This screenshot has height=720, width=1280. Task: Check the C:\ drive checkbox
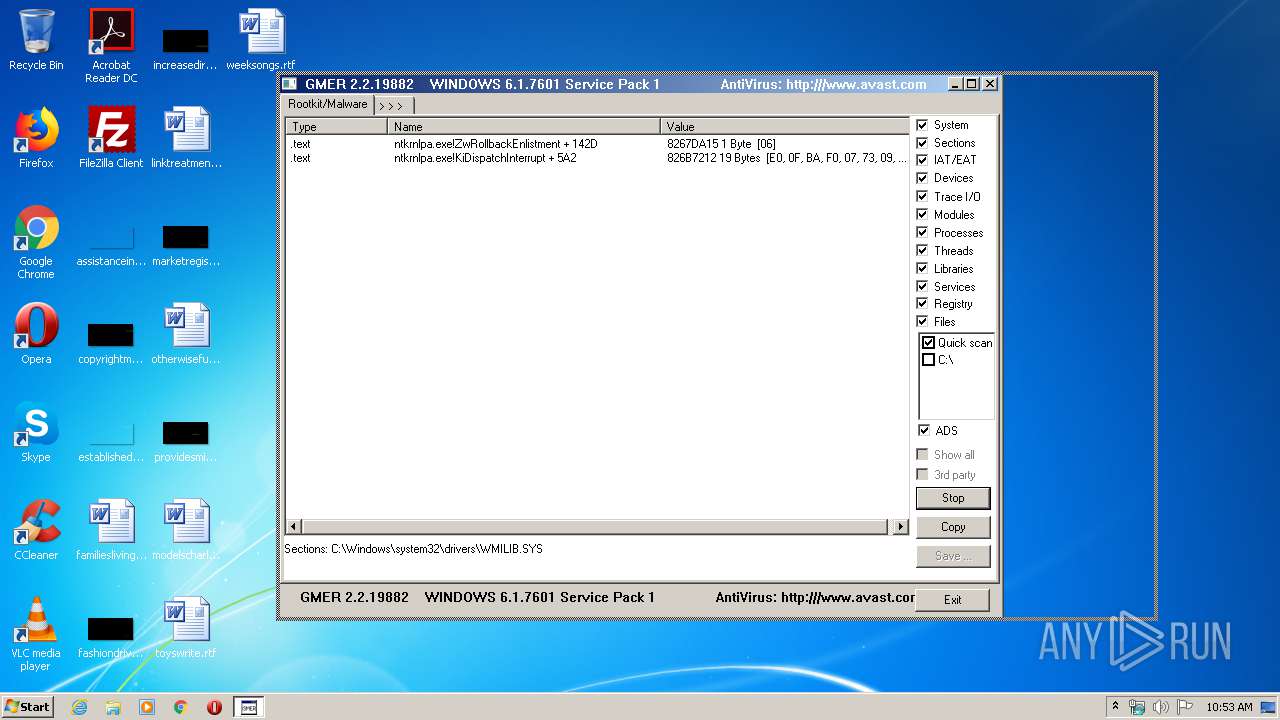(x=928, y=360)
